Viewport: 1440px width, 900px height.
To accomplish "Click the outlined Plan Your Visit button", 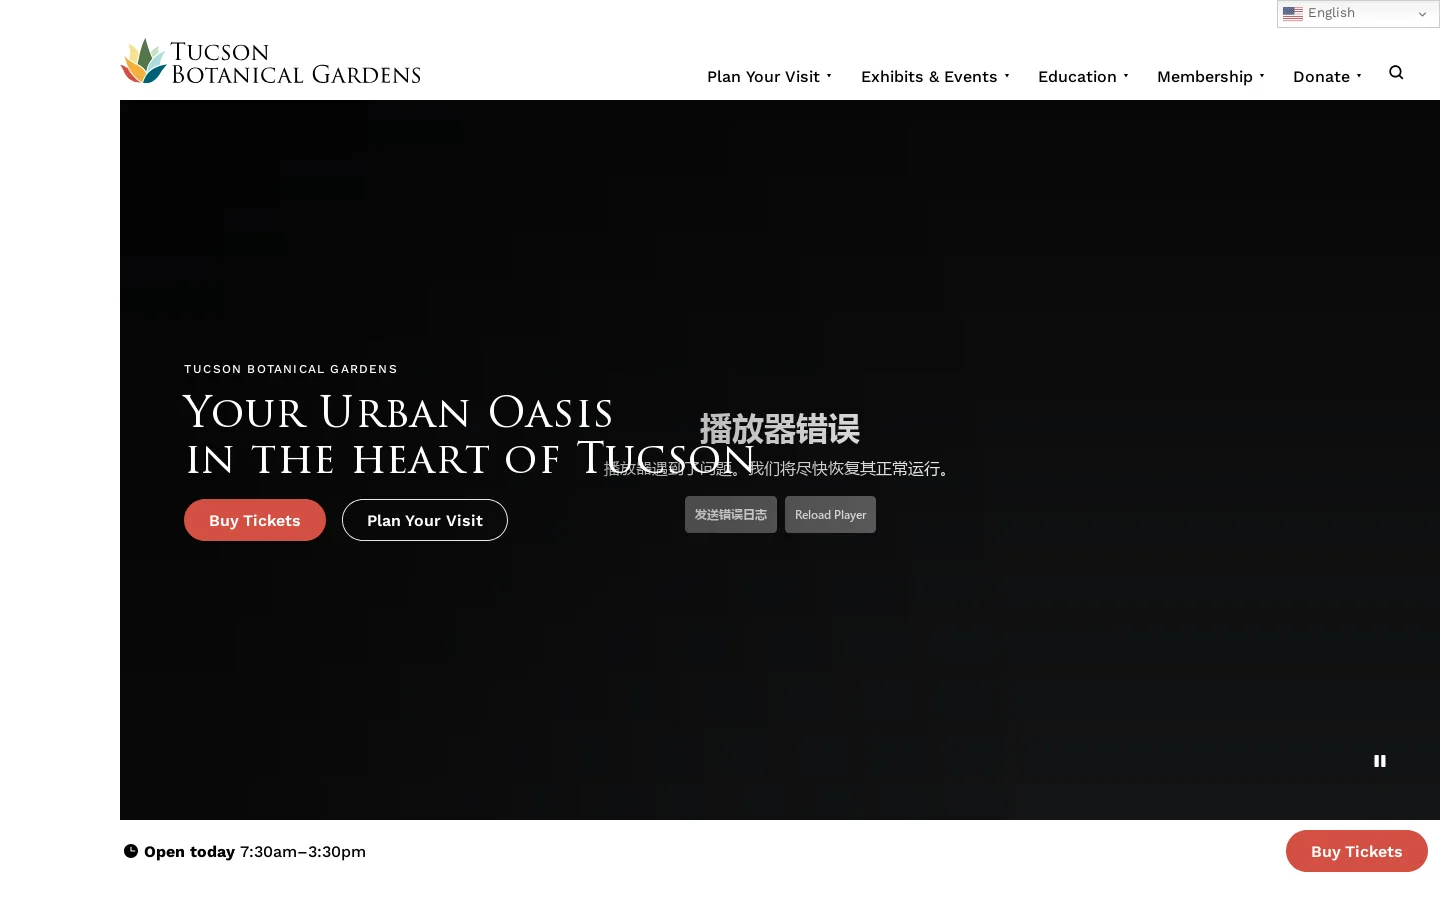I will (x=425, y=520).
